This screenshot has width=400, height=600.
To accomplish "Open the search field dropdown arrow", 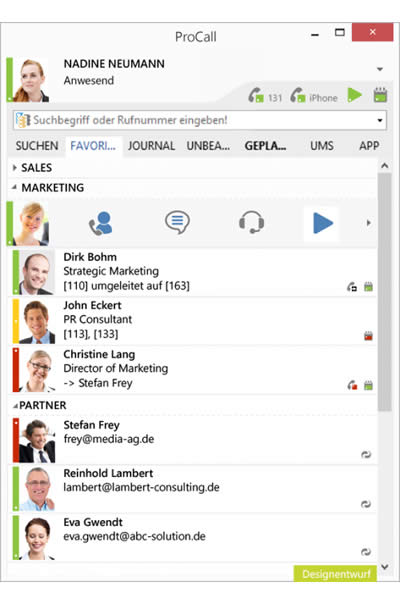I will click(x=380, y=121).
